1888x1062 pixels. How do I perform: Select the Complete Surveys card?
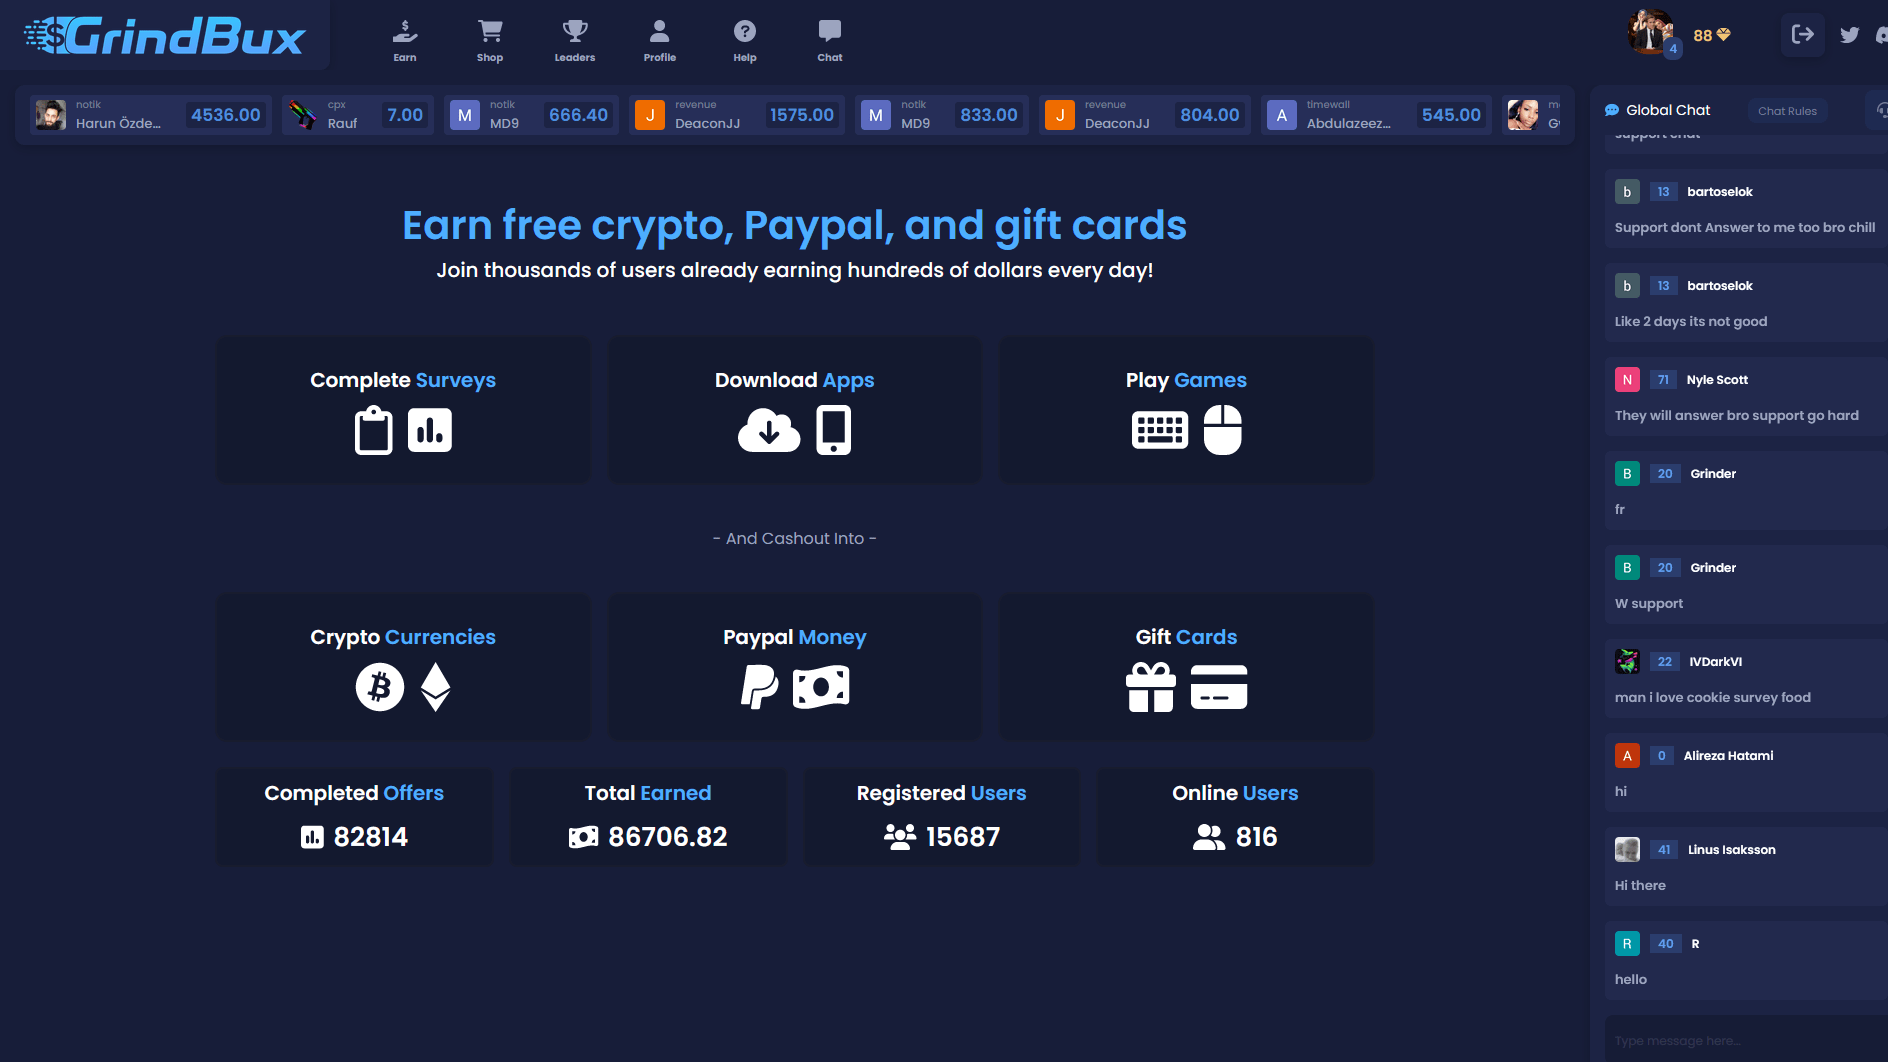tap(402, 410)
